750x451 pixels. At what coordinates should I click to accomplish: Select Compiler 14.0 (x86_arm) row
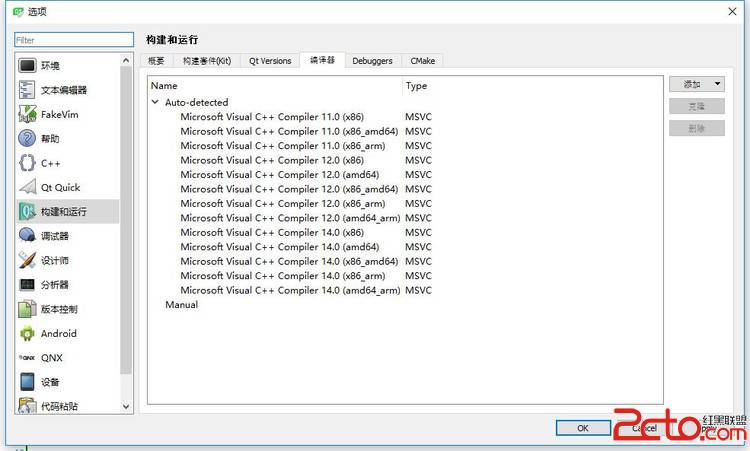[405, 275]
